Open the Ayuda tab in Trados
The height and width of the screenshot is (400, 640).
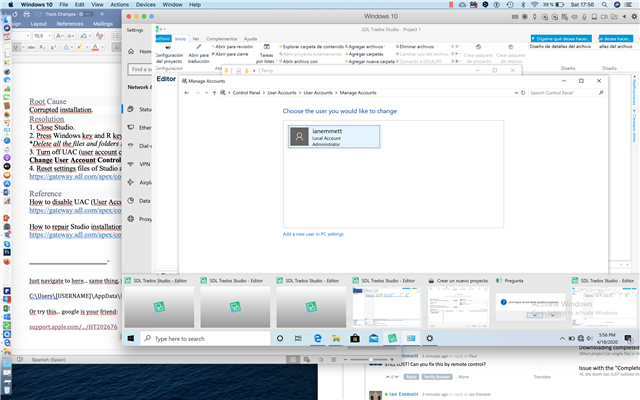coord(250,39)
